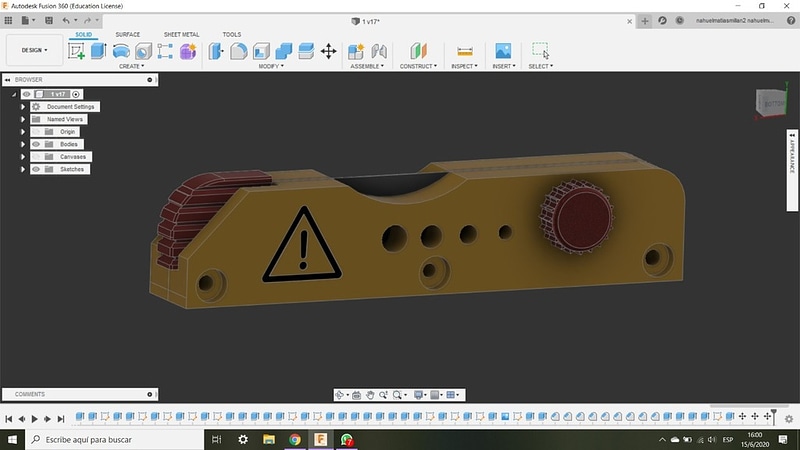Click the Job Status clock icon
This screenshot has width=800, height=450.
pyautogui.click(x=680, y=20)
